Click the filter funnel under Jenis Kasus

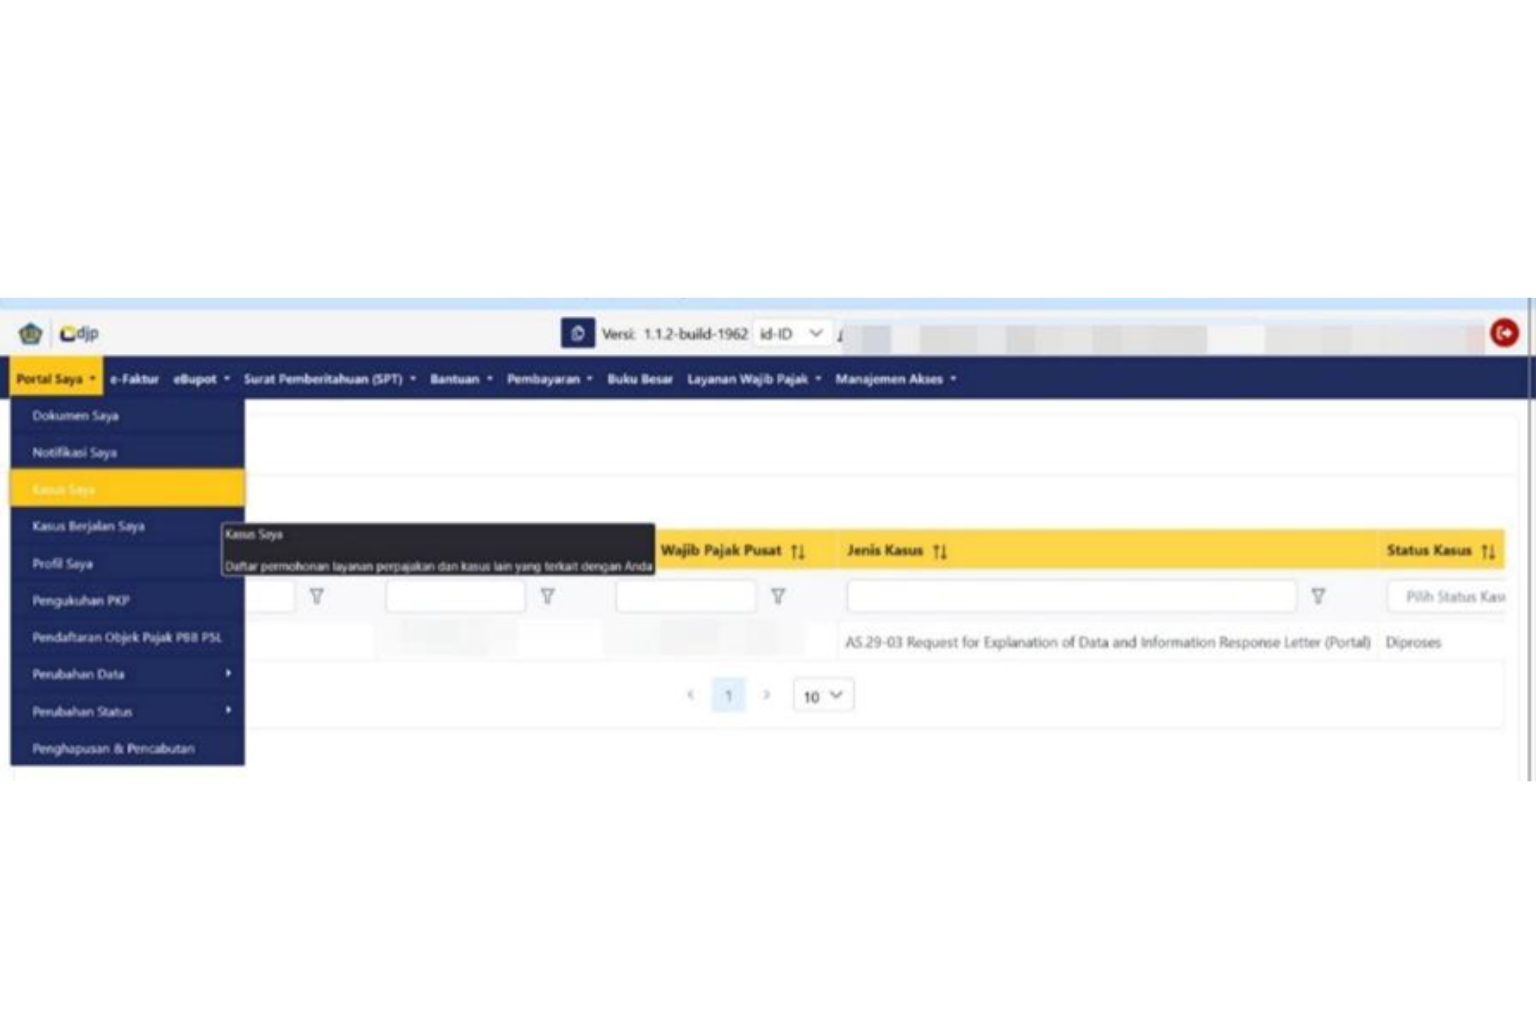pos(1318,596)
